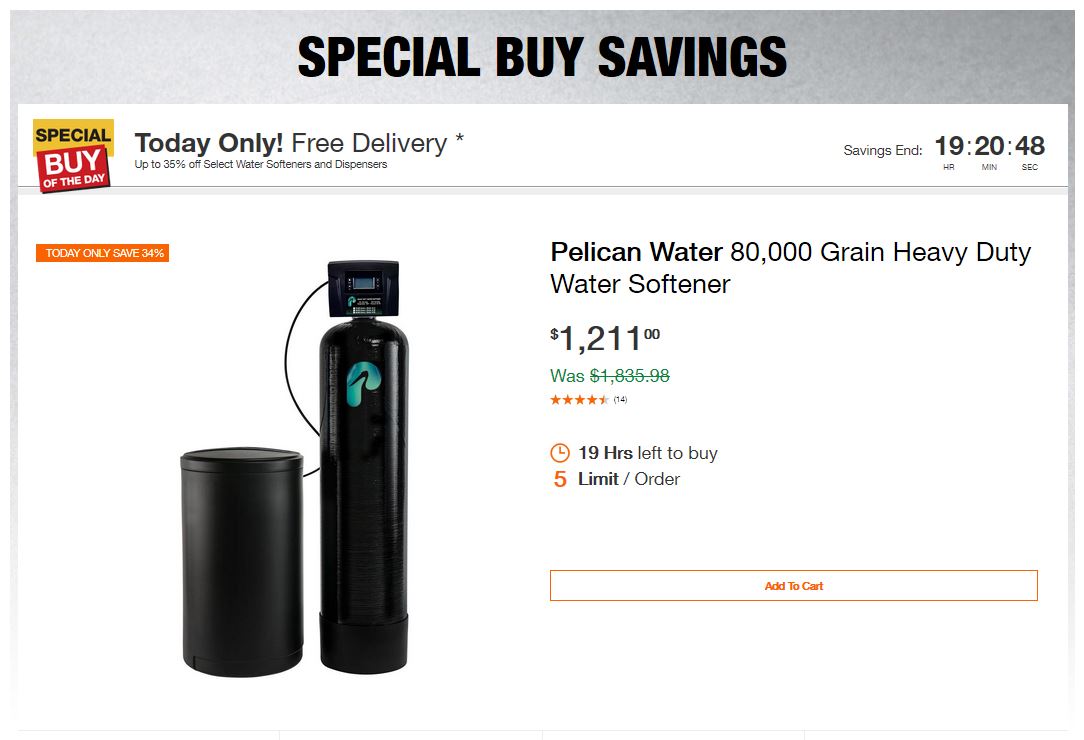Click the star rating icons
Viewport: 1084px width, 740px height.
point(579,400)
